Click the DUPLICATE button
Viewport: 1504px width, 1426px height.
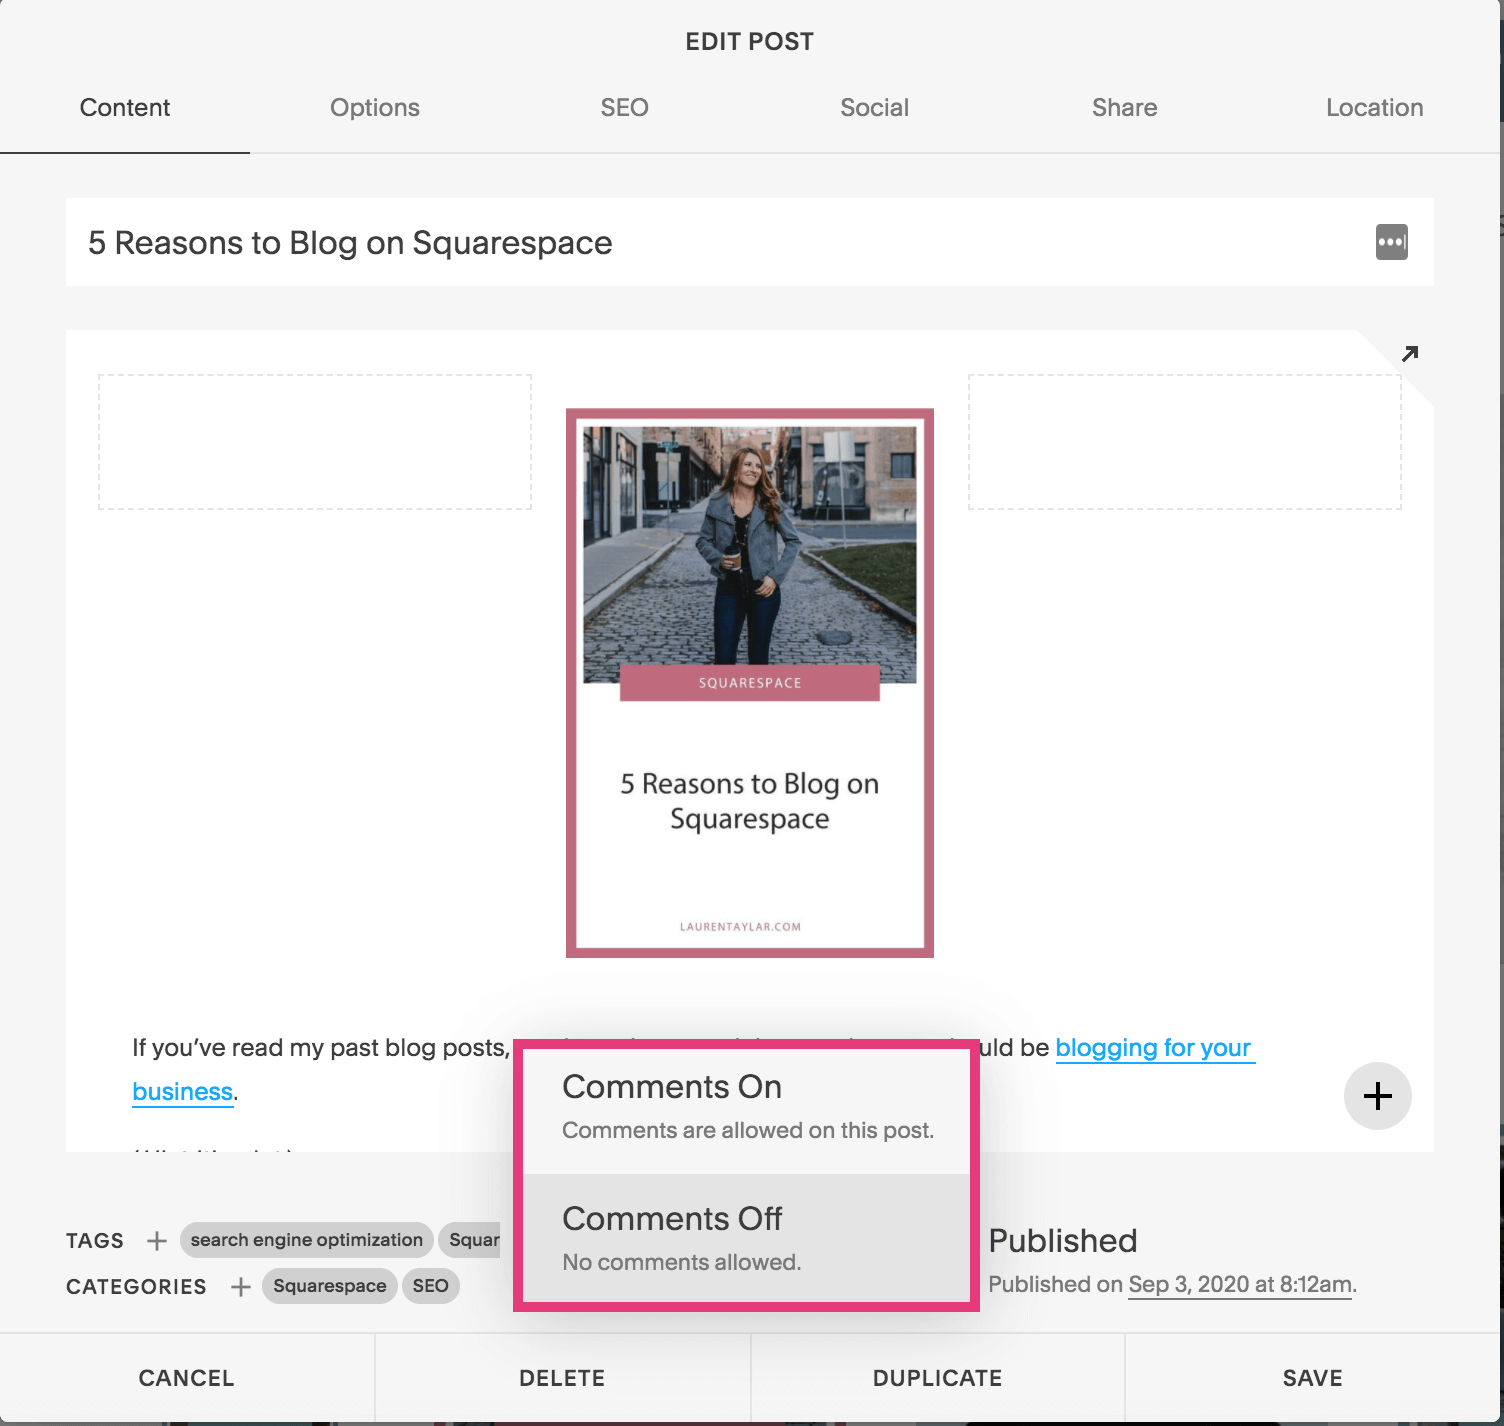coord(937,1378)
